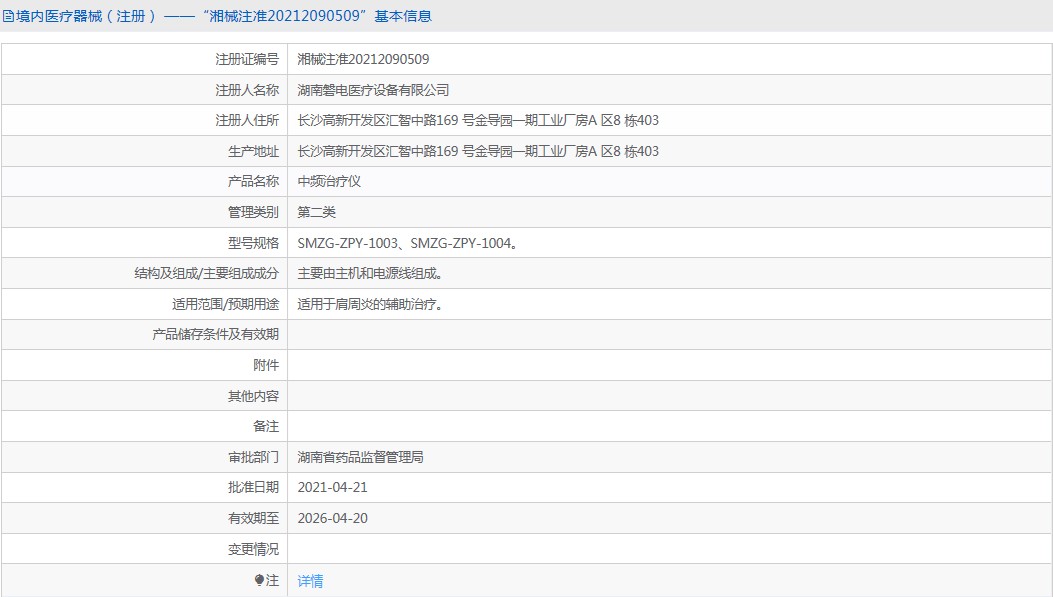
Task: Click the 结构及组成/主要组成成分 label
Action: pos(207,273)
